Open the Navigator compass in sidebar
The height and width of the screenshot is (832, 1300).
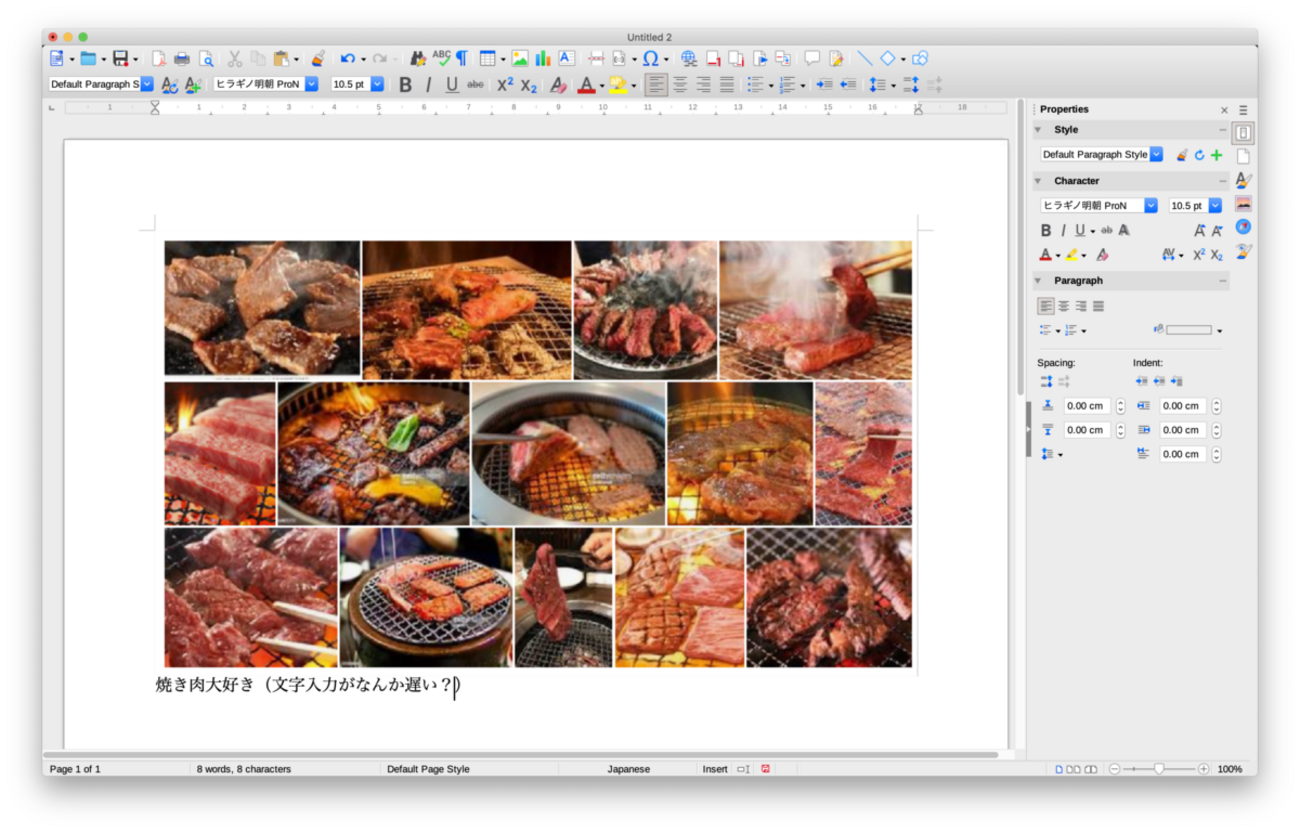click(x=1243, y=227)
